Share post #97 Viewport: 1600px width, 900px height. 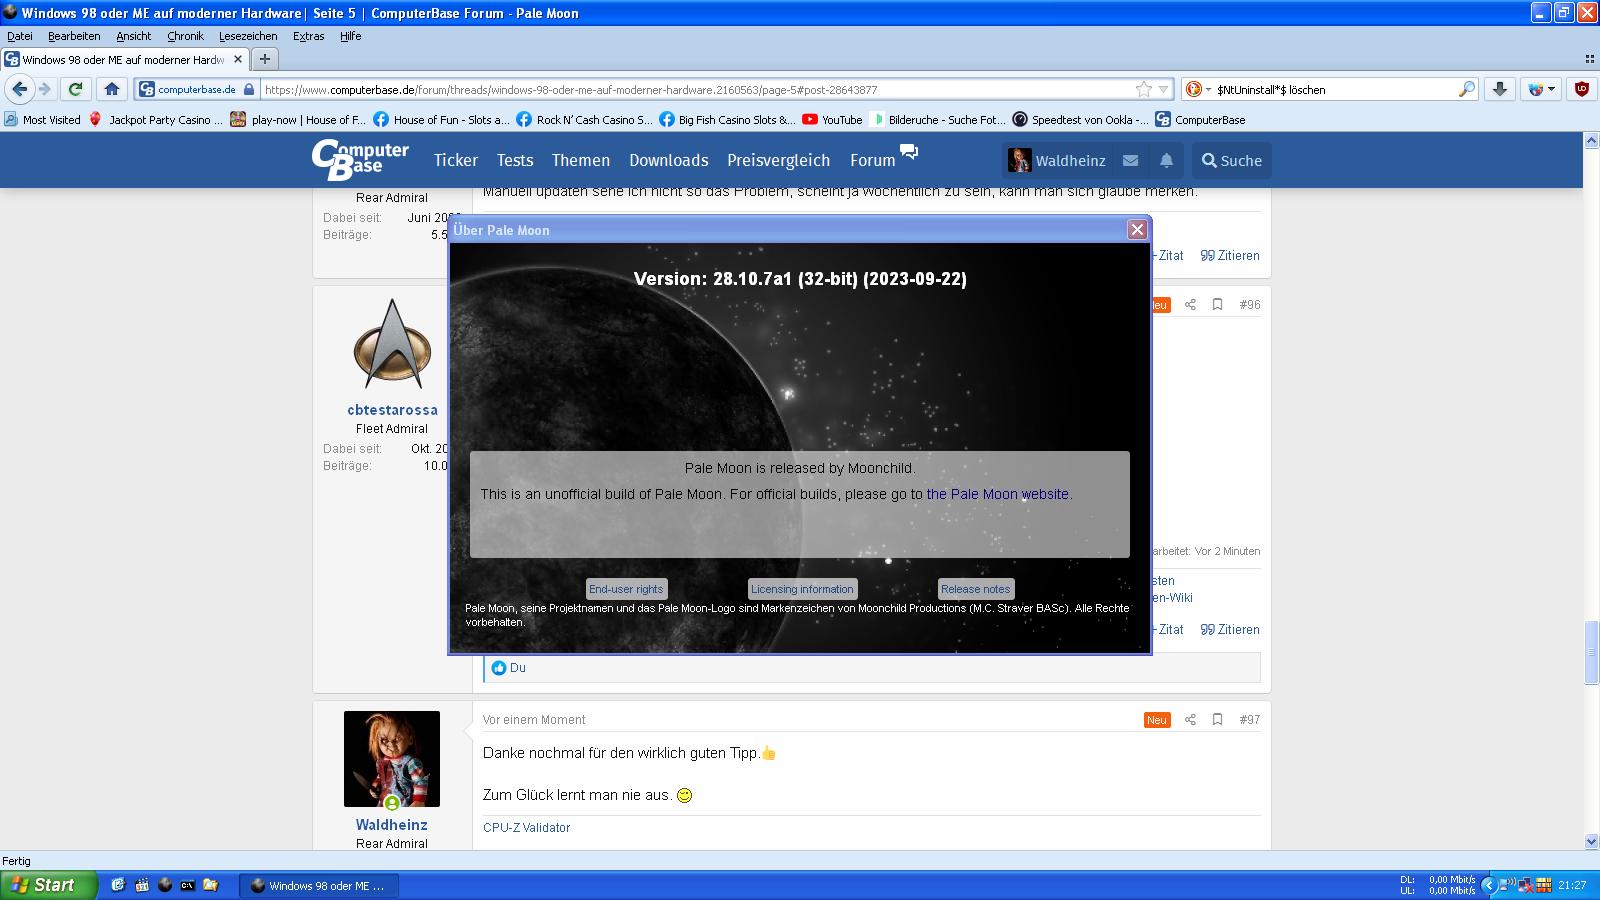coord(1190,719)
